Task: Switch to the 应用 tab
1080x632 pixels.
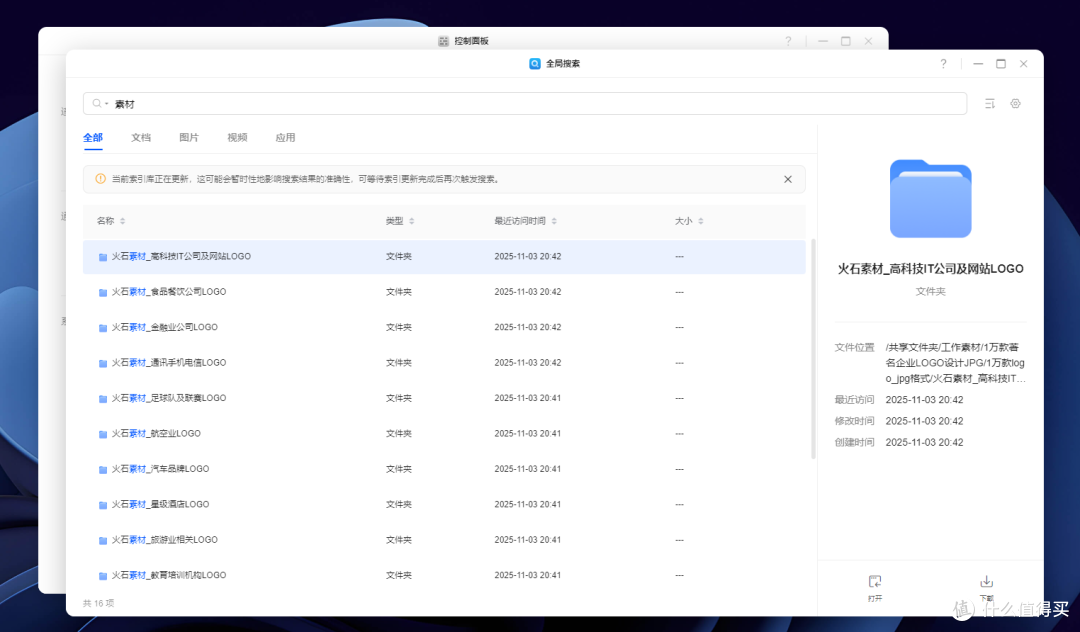Action: [x=285, y=138]
